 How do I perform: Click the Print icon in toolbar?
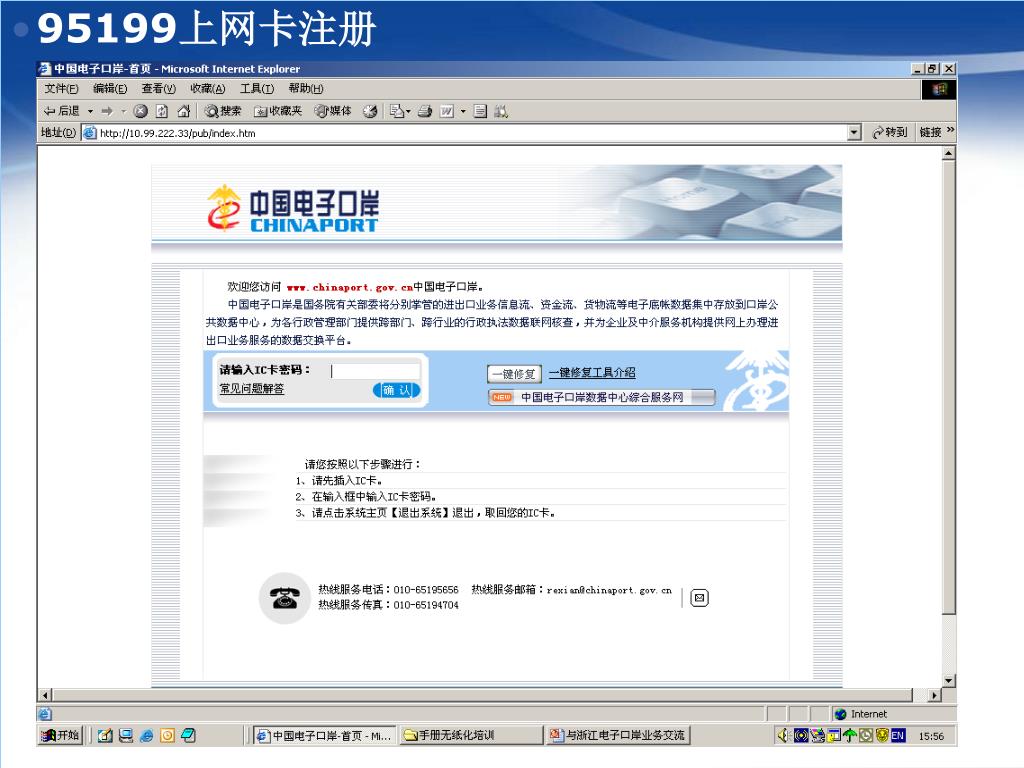(424, 112)
